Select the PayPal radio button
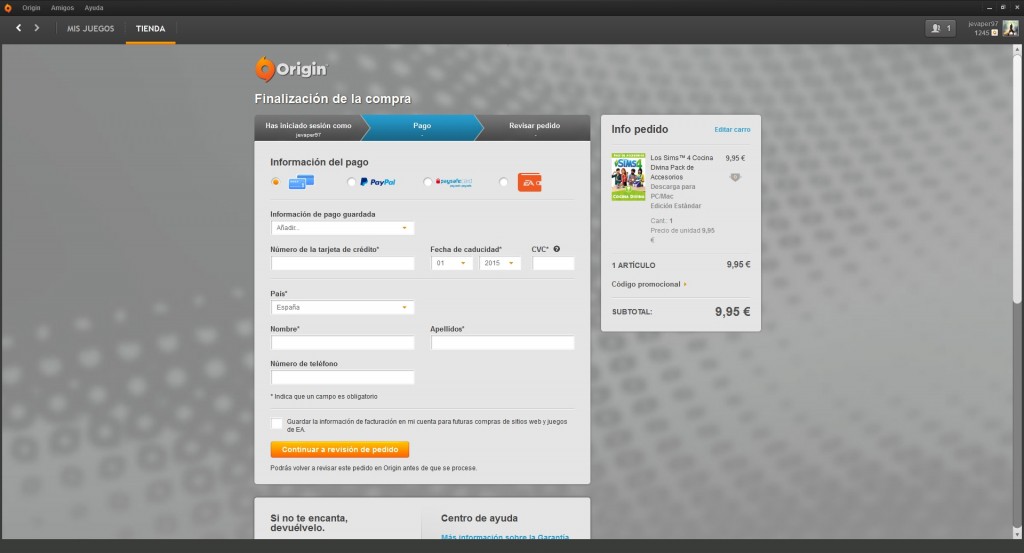The height and width of the screenshot is (553, 1024). (351, 182)
